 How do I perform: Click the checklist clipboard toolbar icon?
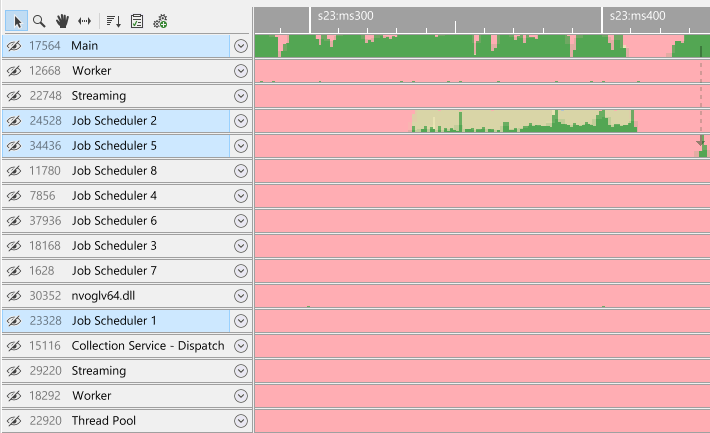(x=137, y=21)
